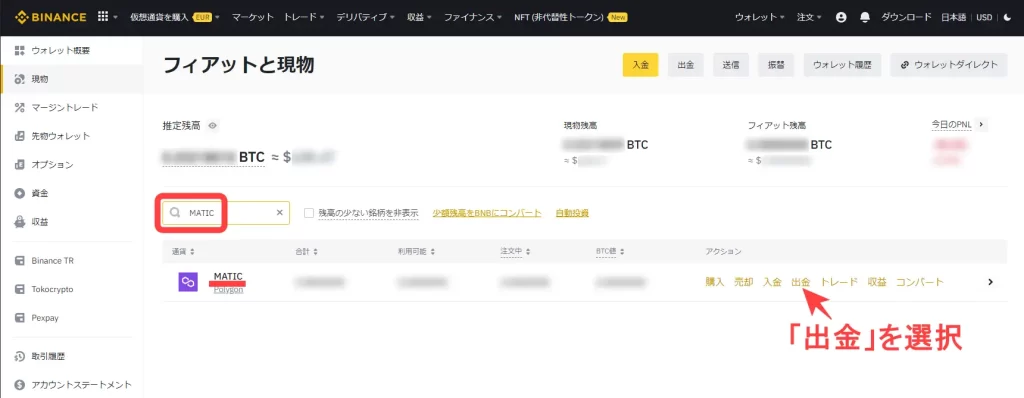Open 仮想通貨を購入 dropdown
Viewport: 1024px width, 398px height.
[x=175, y=17]
